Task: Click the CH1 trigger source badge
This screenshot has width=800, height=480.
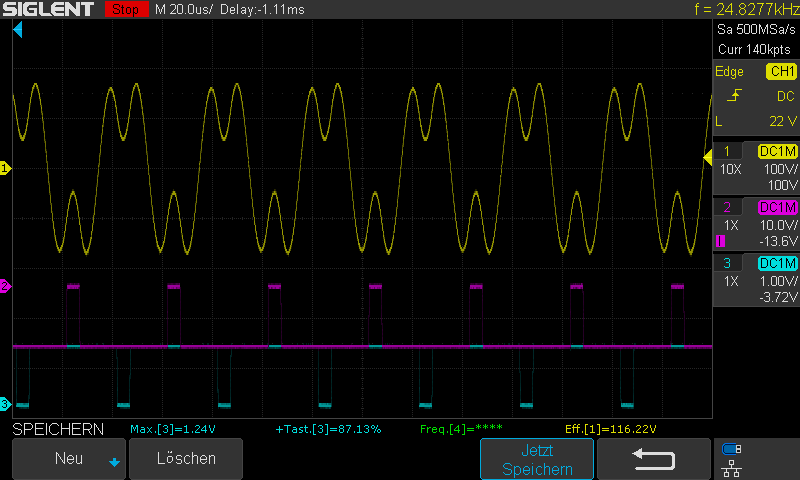Action: coord(781,71)
